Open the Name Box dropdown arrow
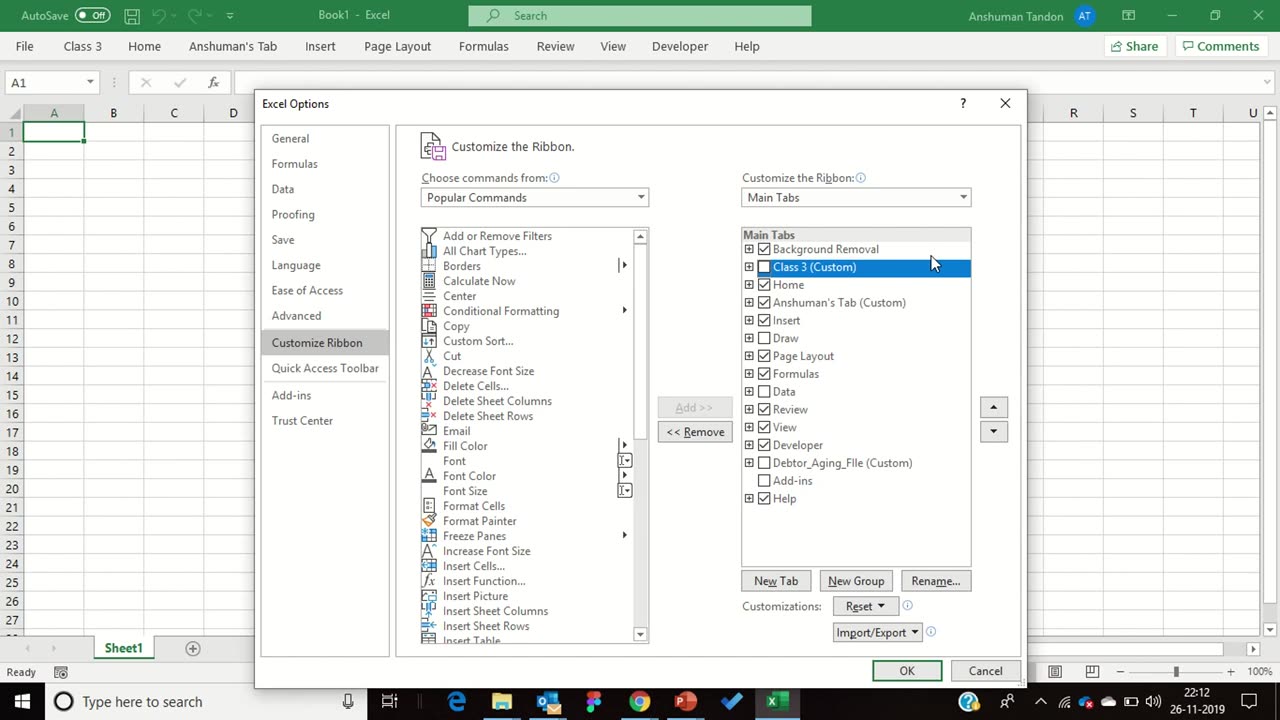The height and width of the screenshot is (720, 1280). point(90,83)
